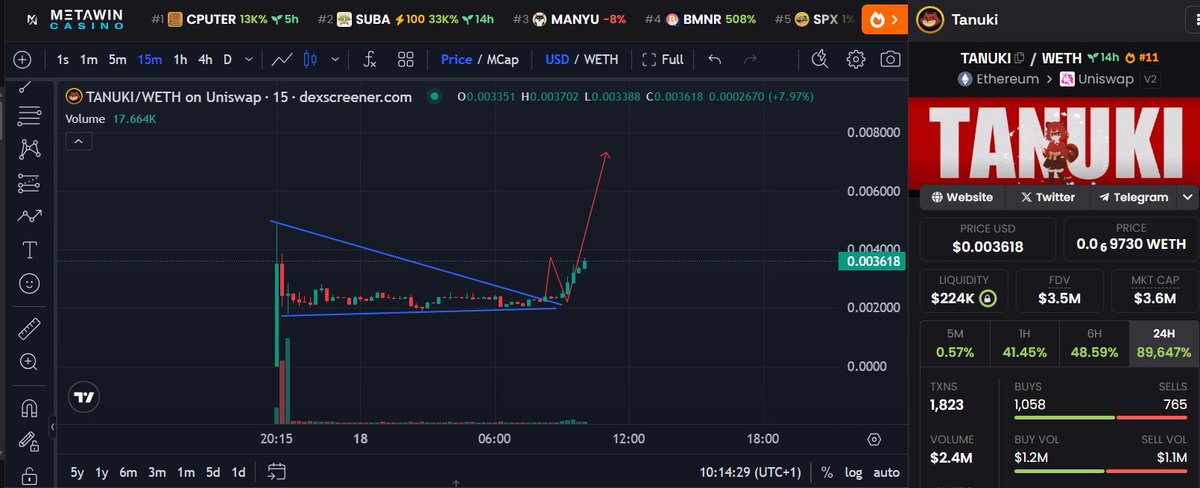
Task: Toggle stay-in-drawing-mode pencil lock icon
Action: click(x=29, y=441)
